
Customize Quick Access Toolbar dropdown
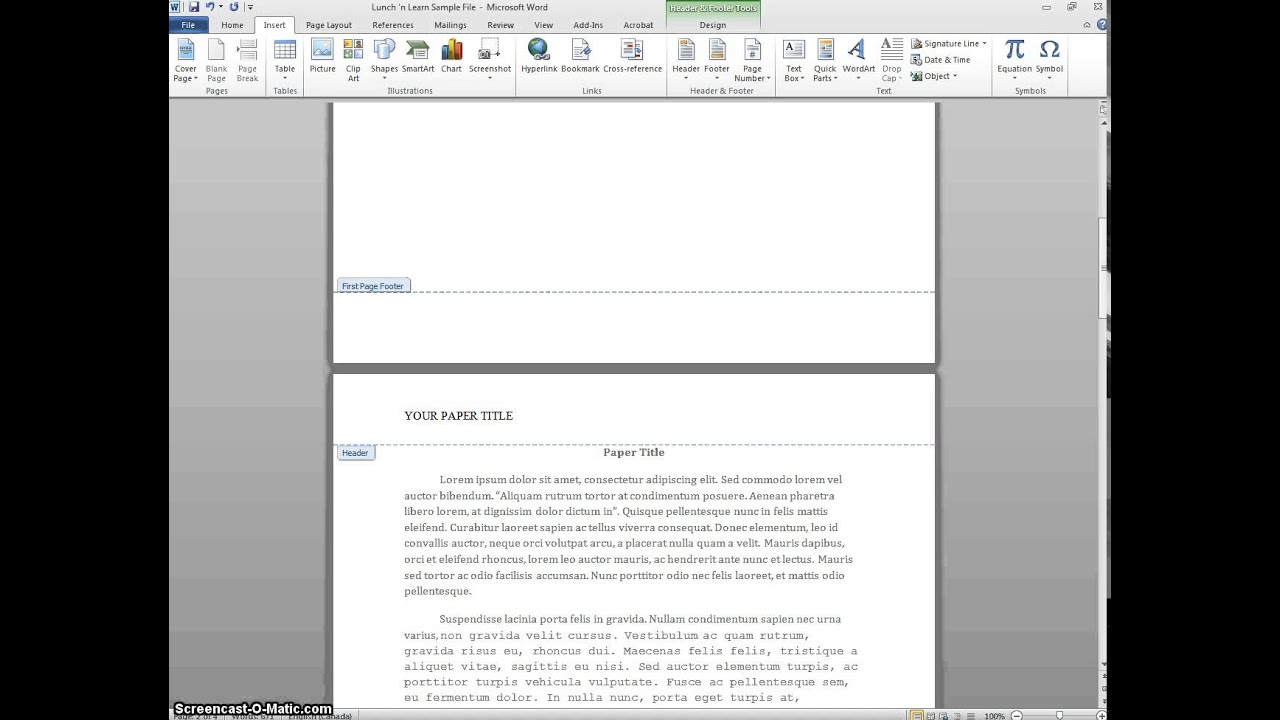[249, 7]
